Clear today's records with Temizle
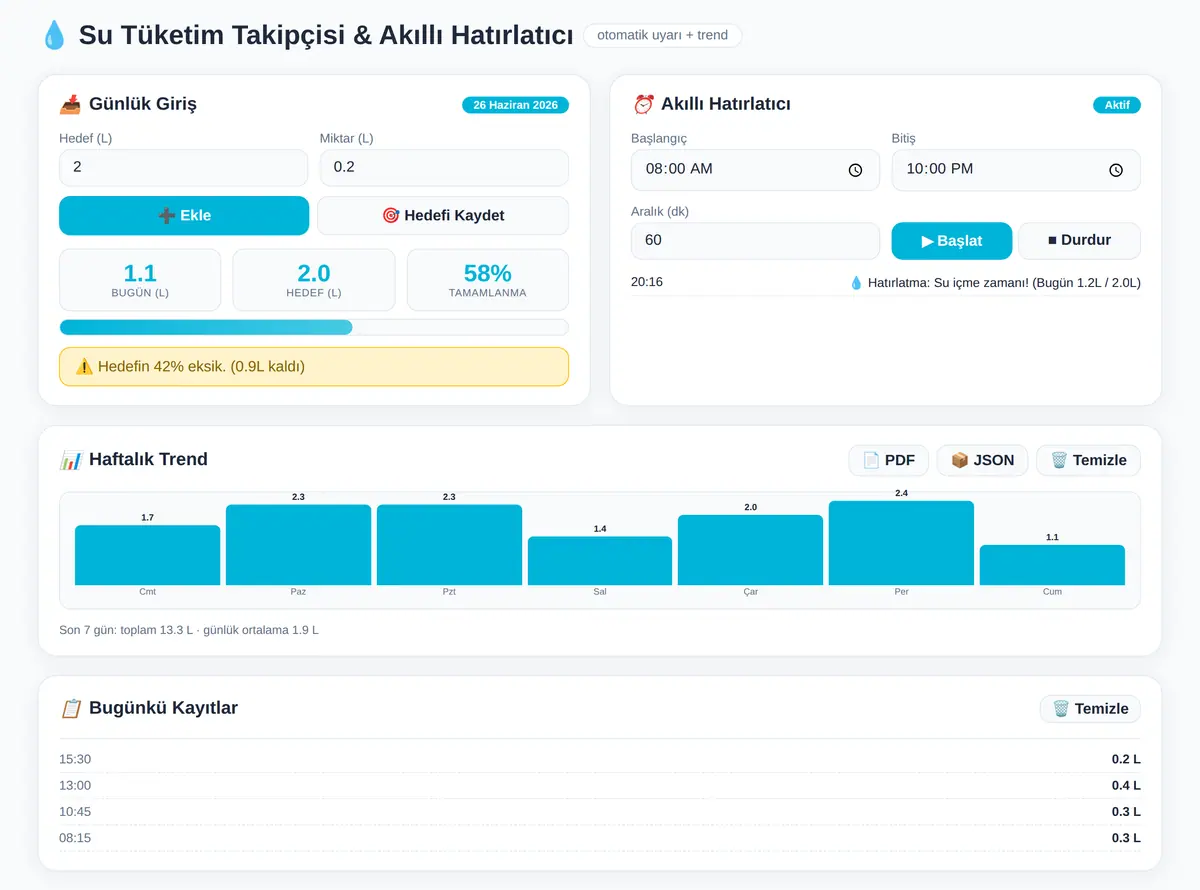 coord(1090,709)
